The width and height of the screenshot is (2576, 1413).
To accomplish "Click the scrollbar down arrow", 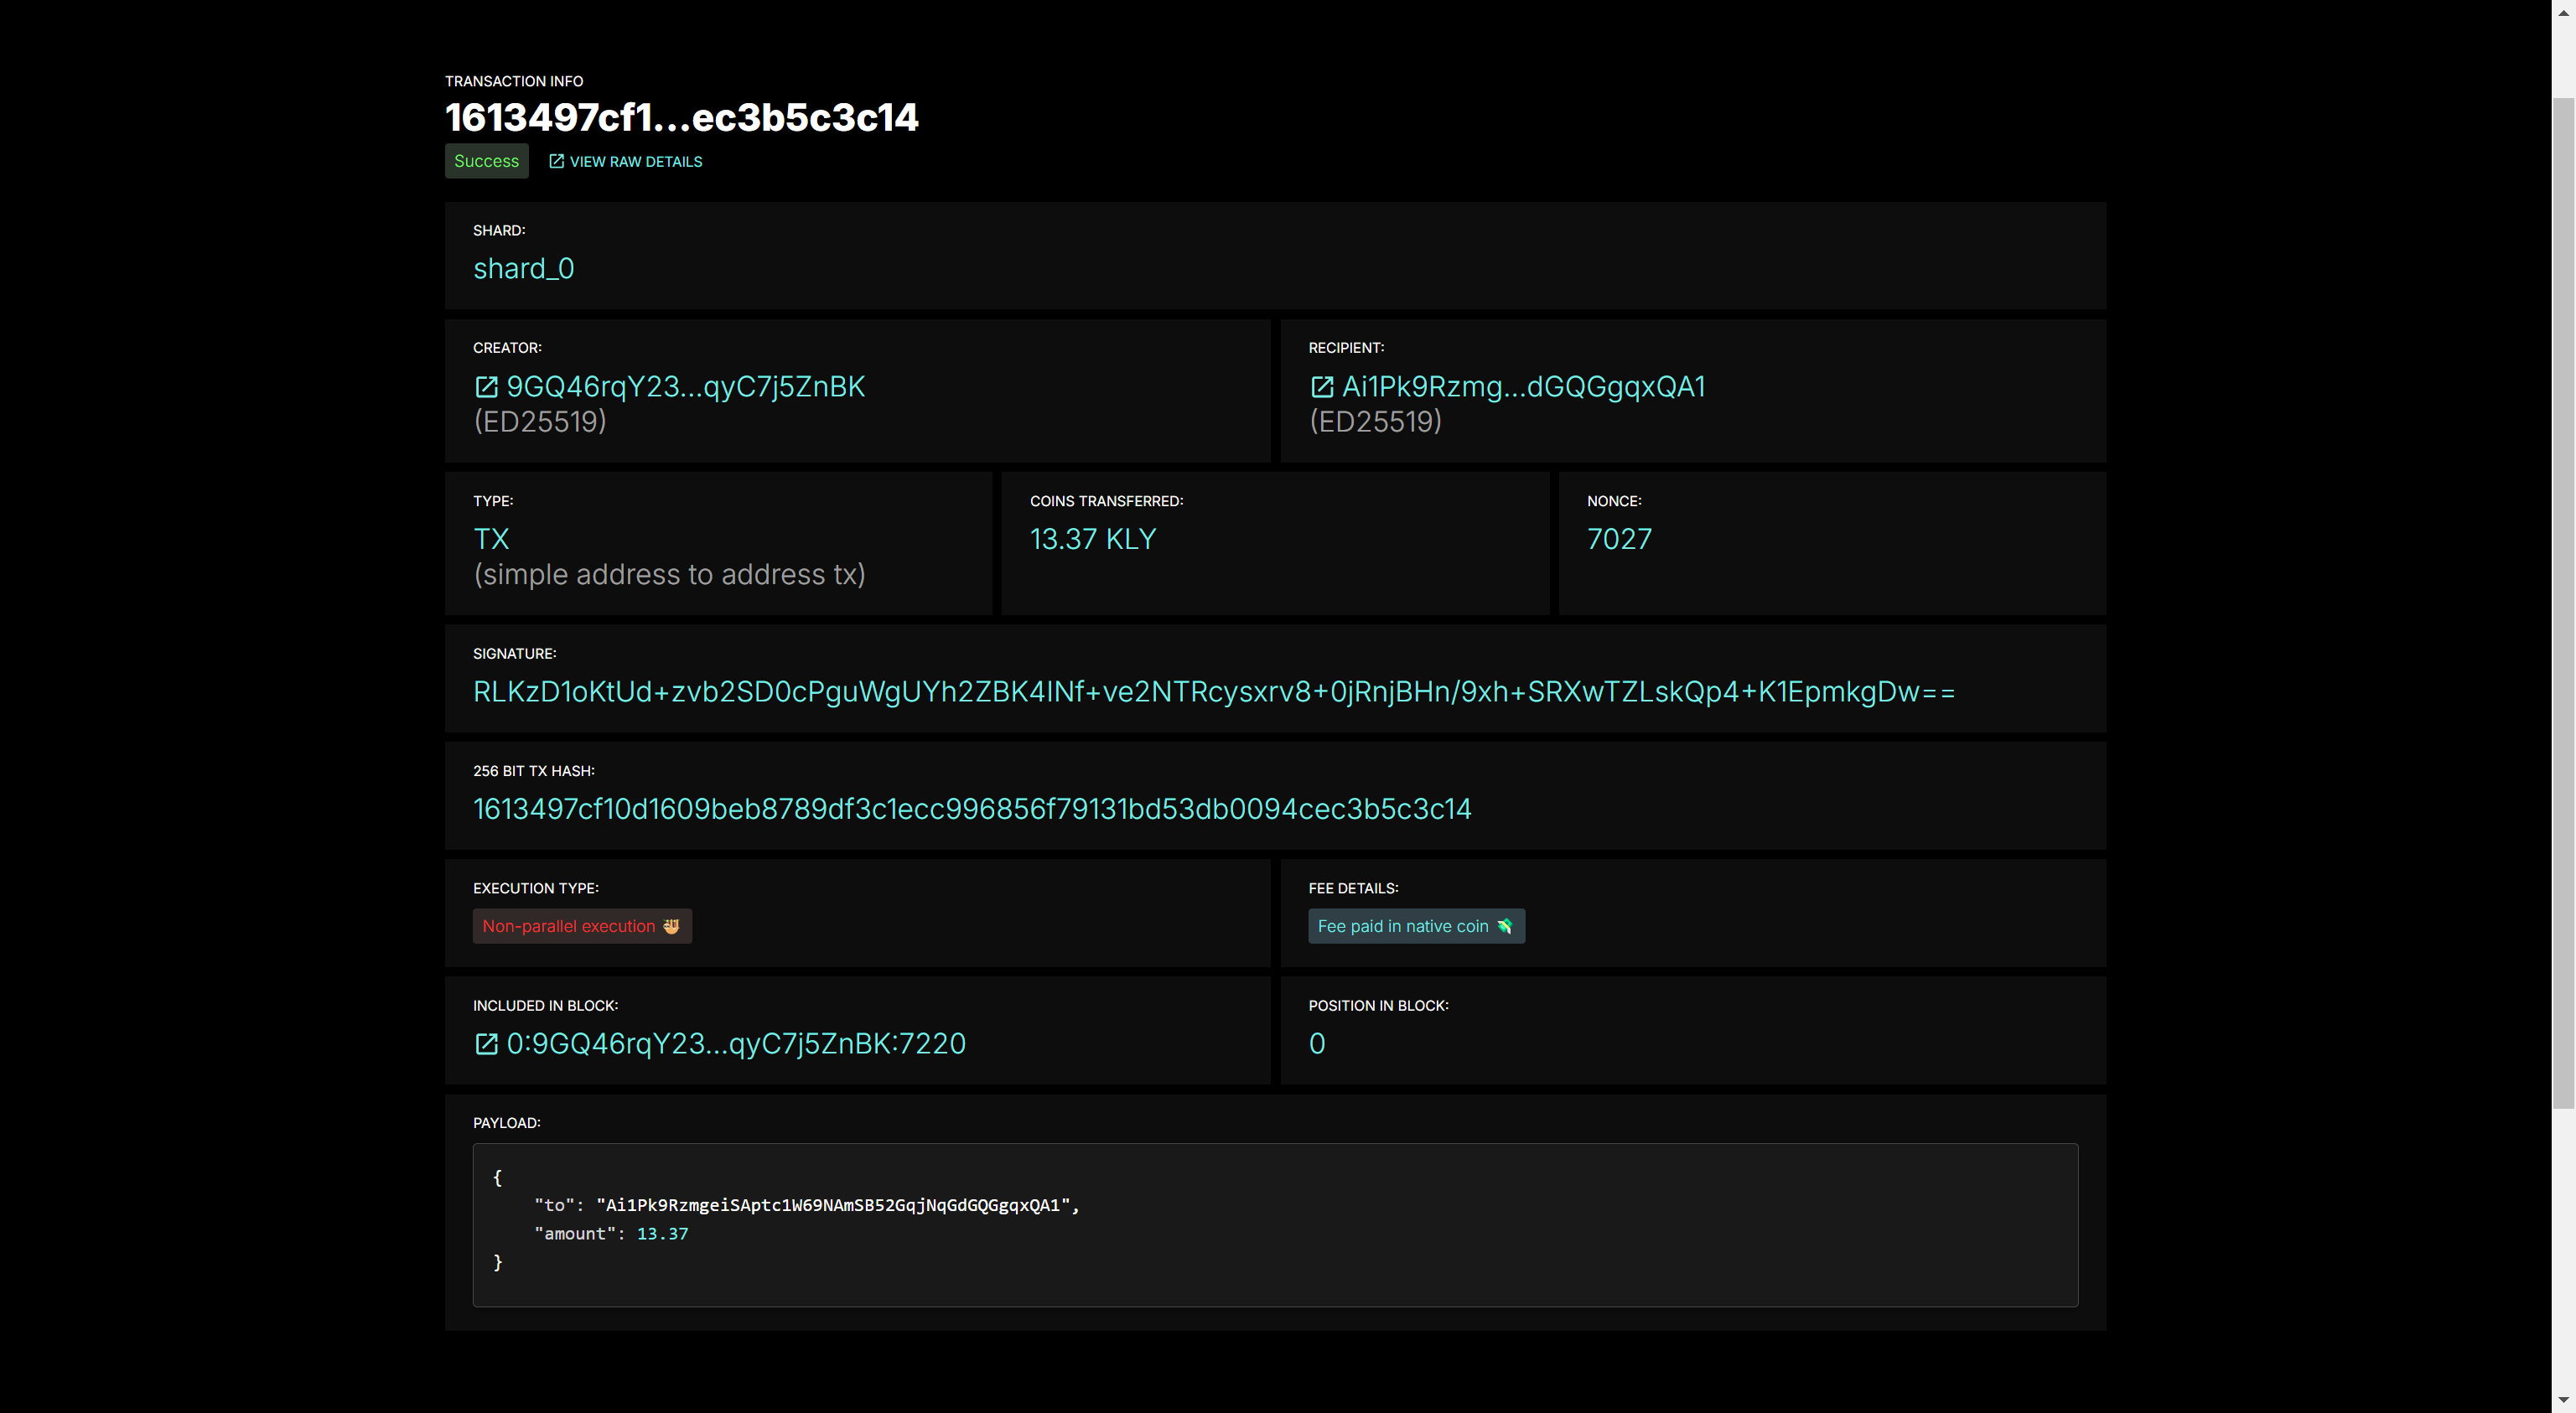I will [2563, 1401].
